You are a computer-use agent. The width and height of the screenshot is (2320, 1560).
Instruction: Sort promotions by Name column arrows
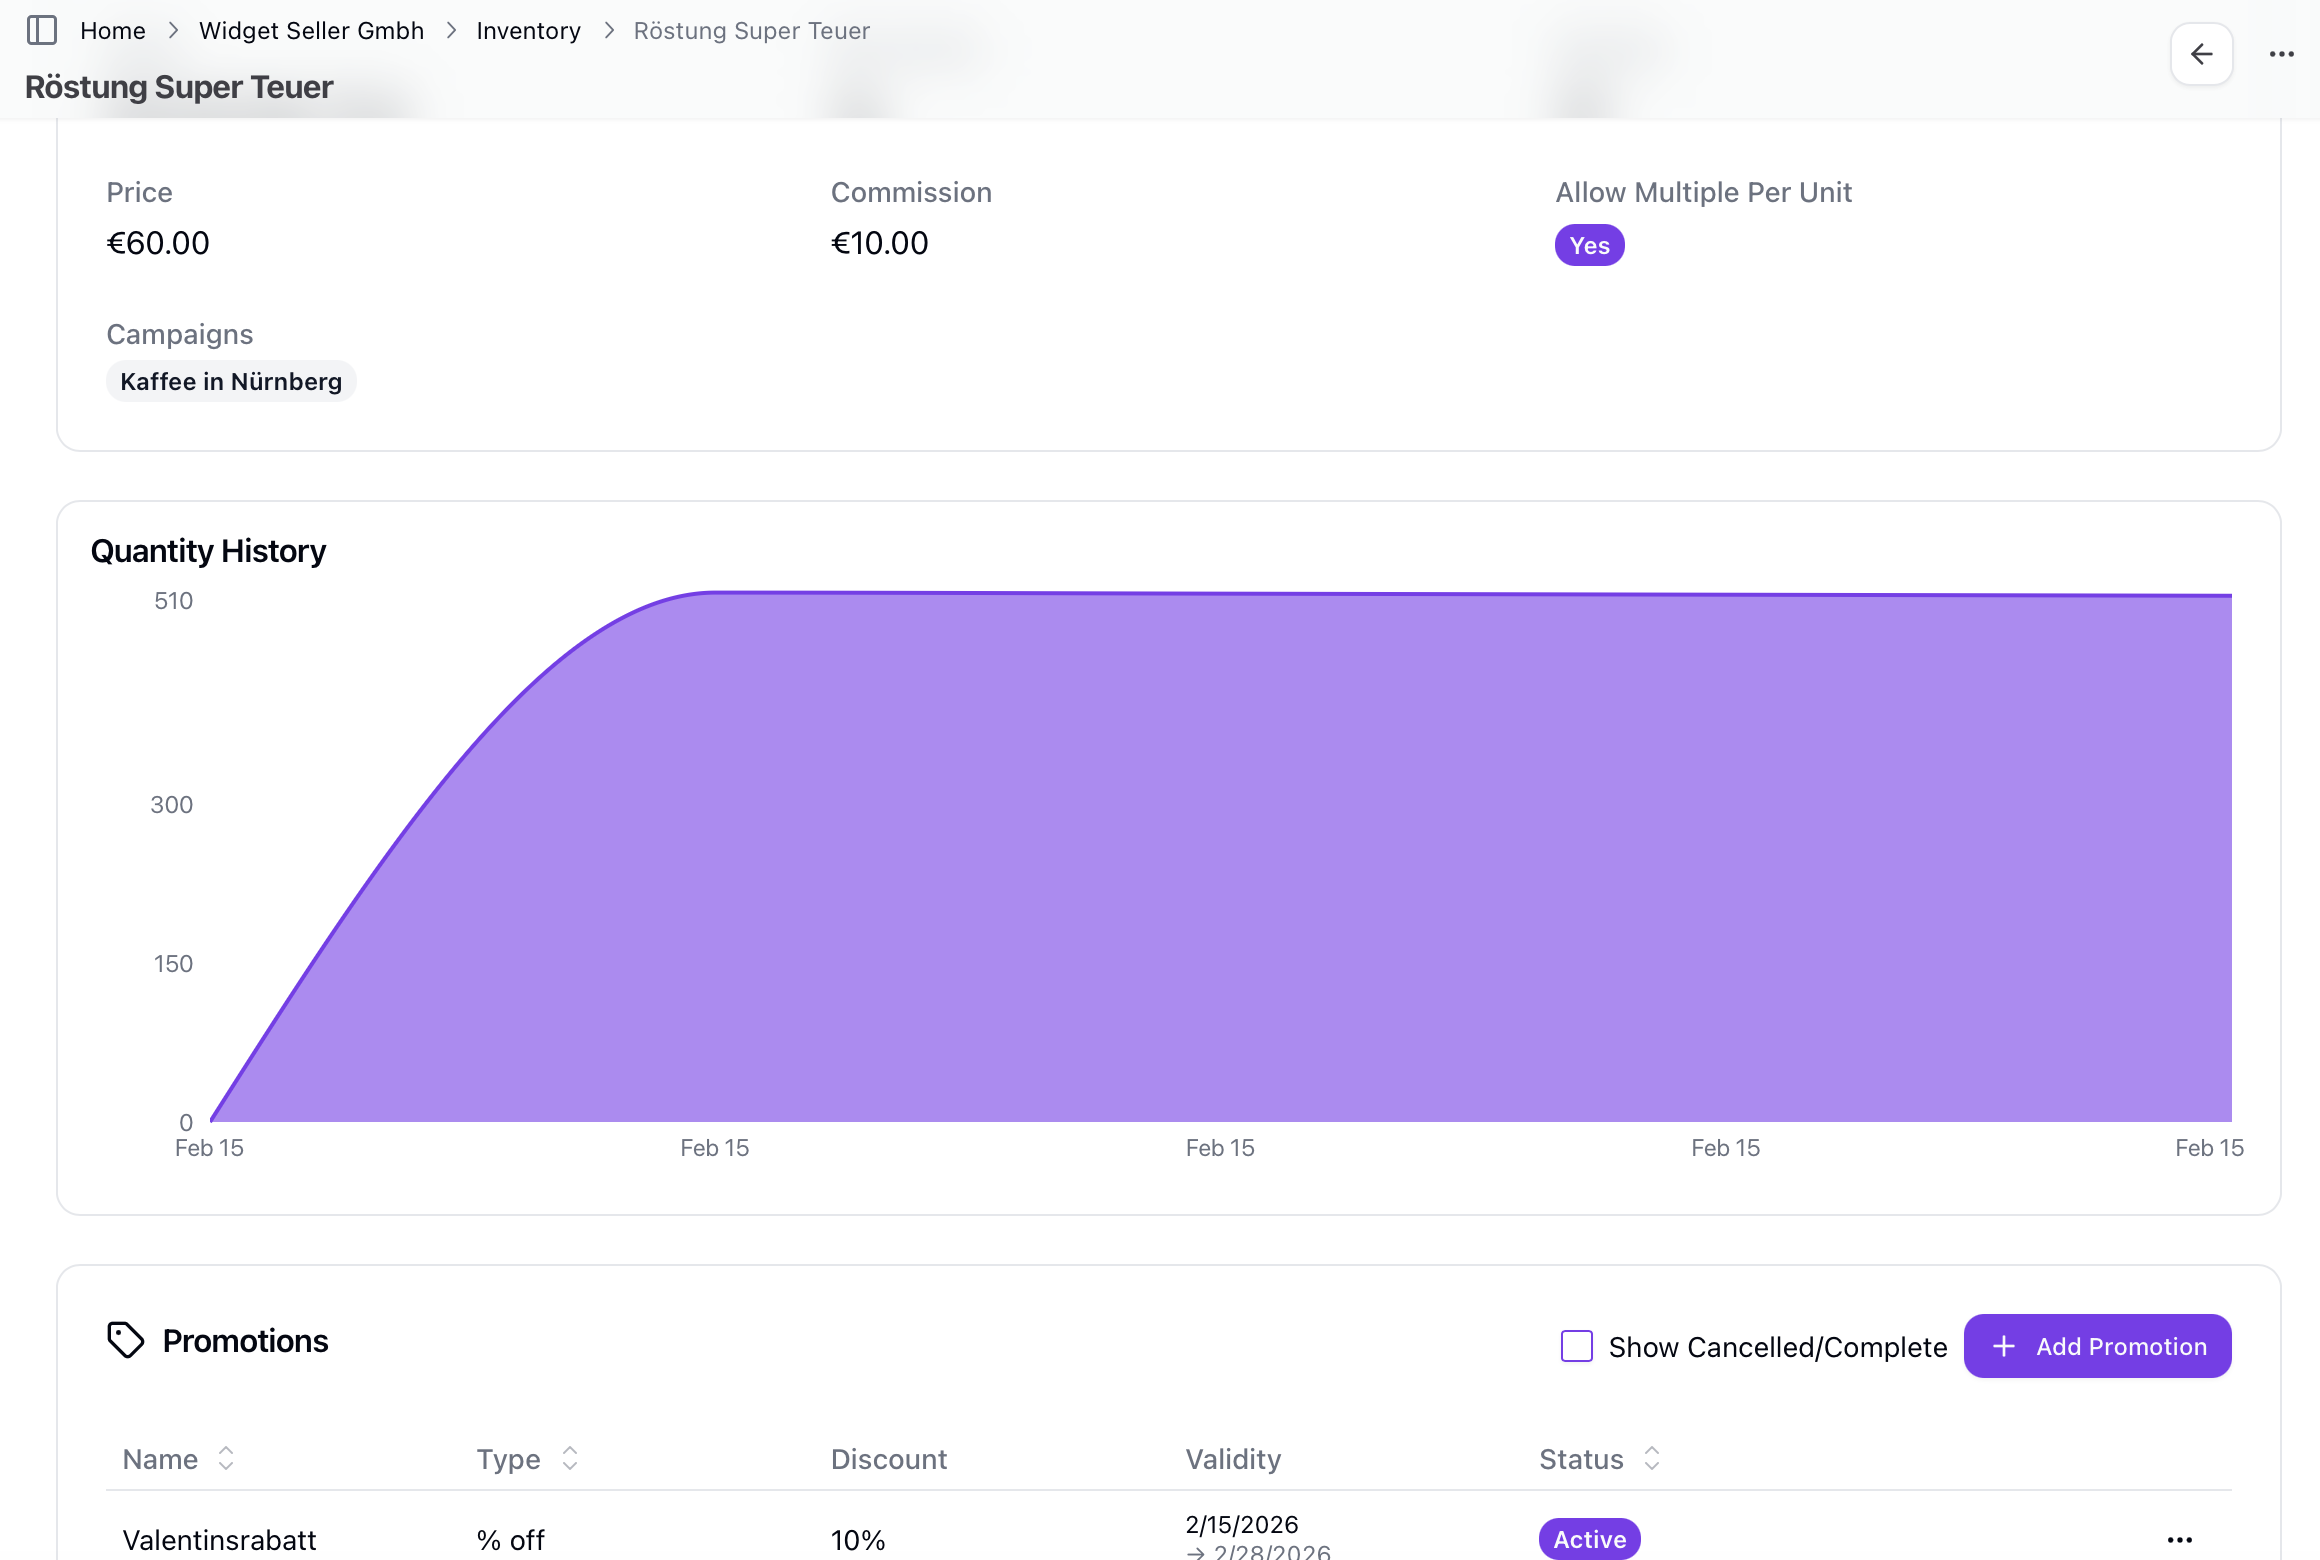tap(226, 1458)
